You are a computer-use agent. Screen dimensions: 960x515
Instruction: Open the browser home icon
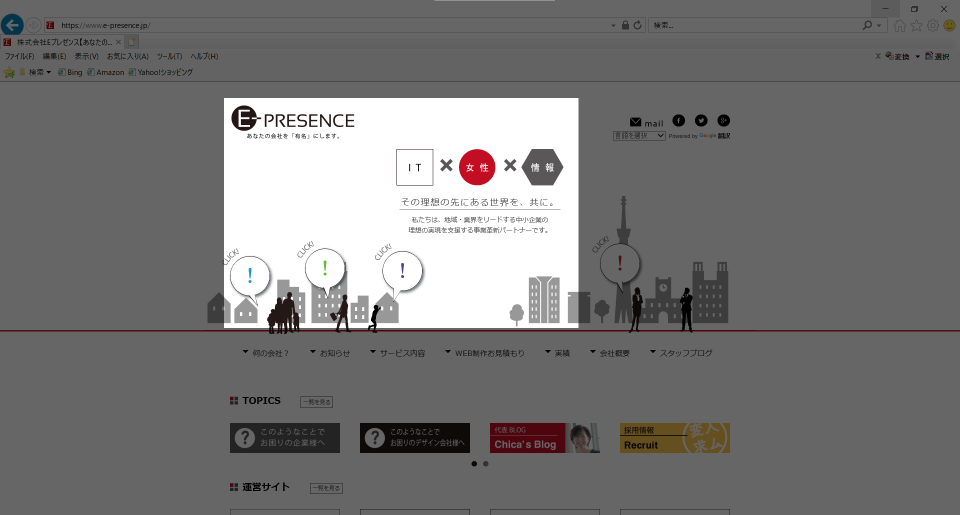899,25
